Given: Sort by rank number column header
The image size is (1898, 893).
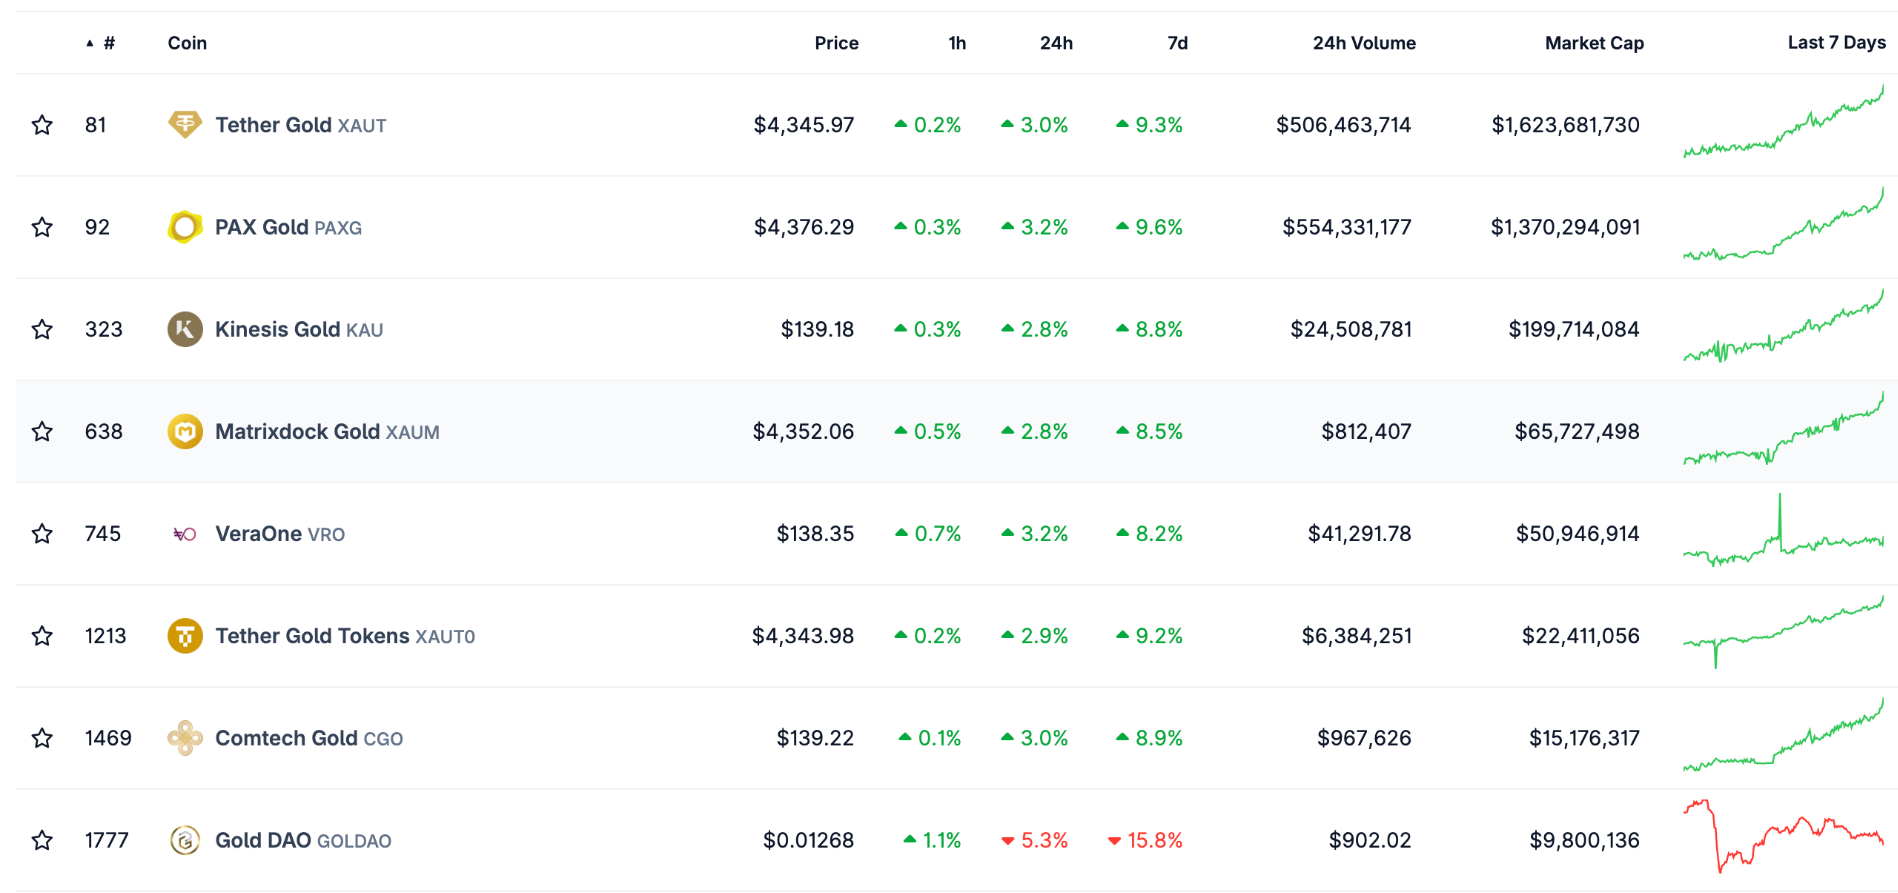Looking at the screenshot, I should tap(108, 43).
